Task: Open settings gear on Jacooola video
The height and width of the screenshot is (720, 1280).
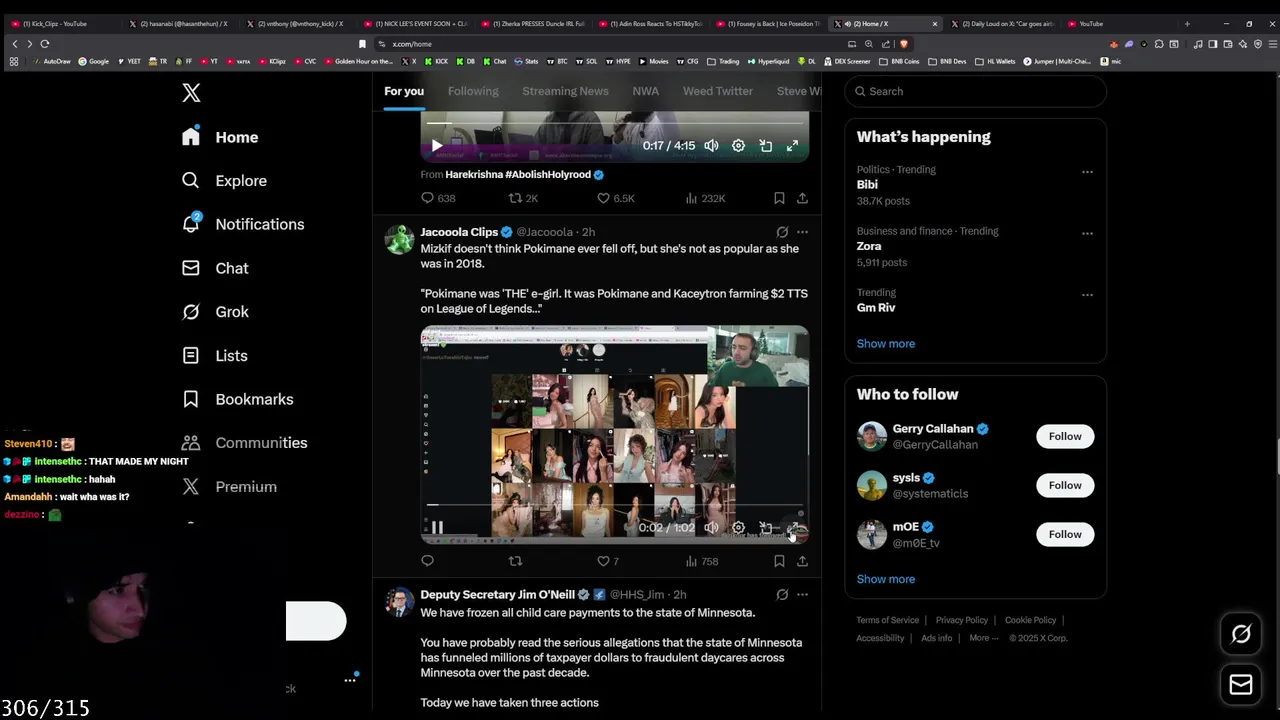Action: (738, 528)
